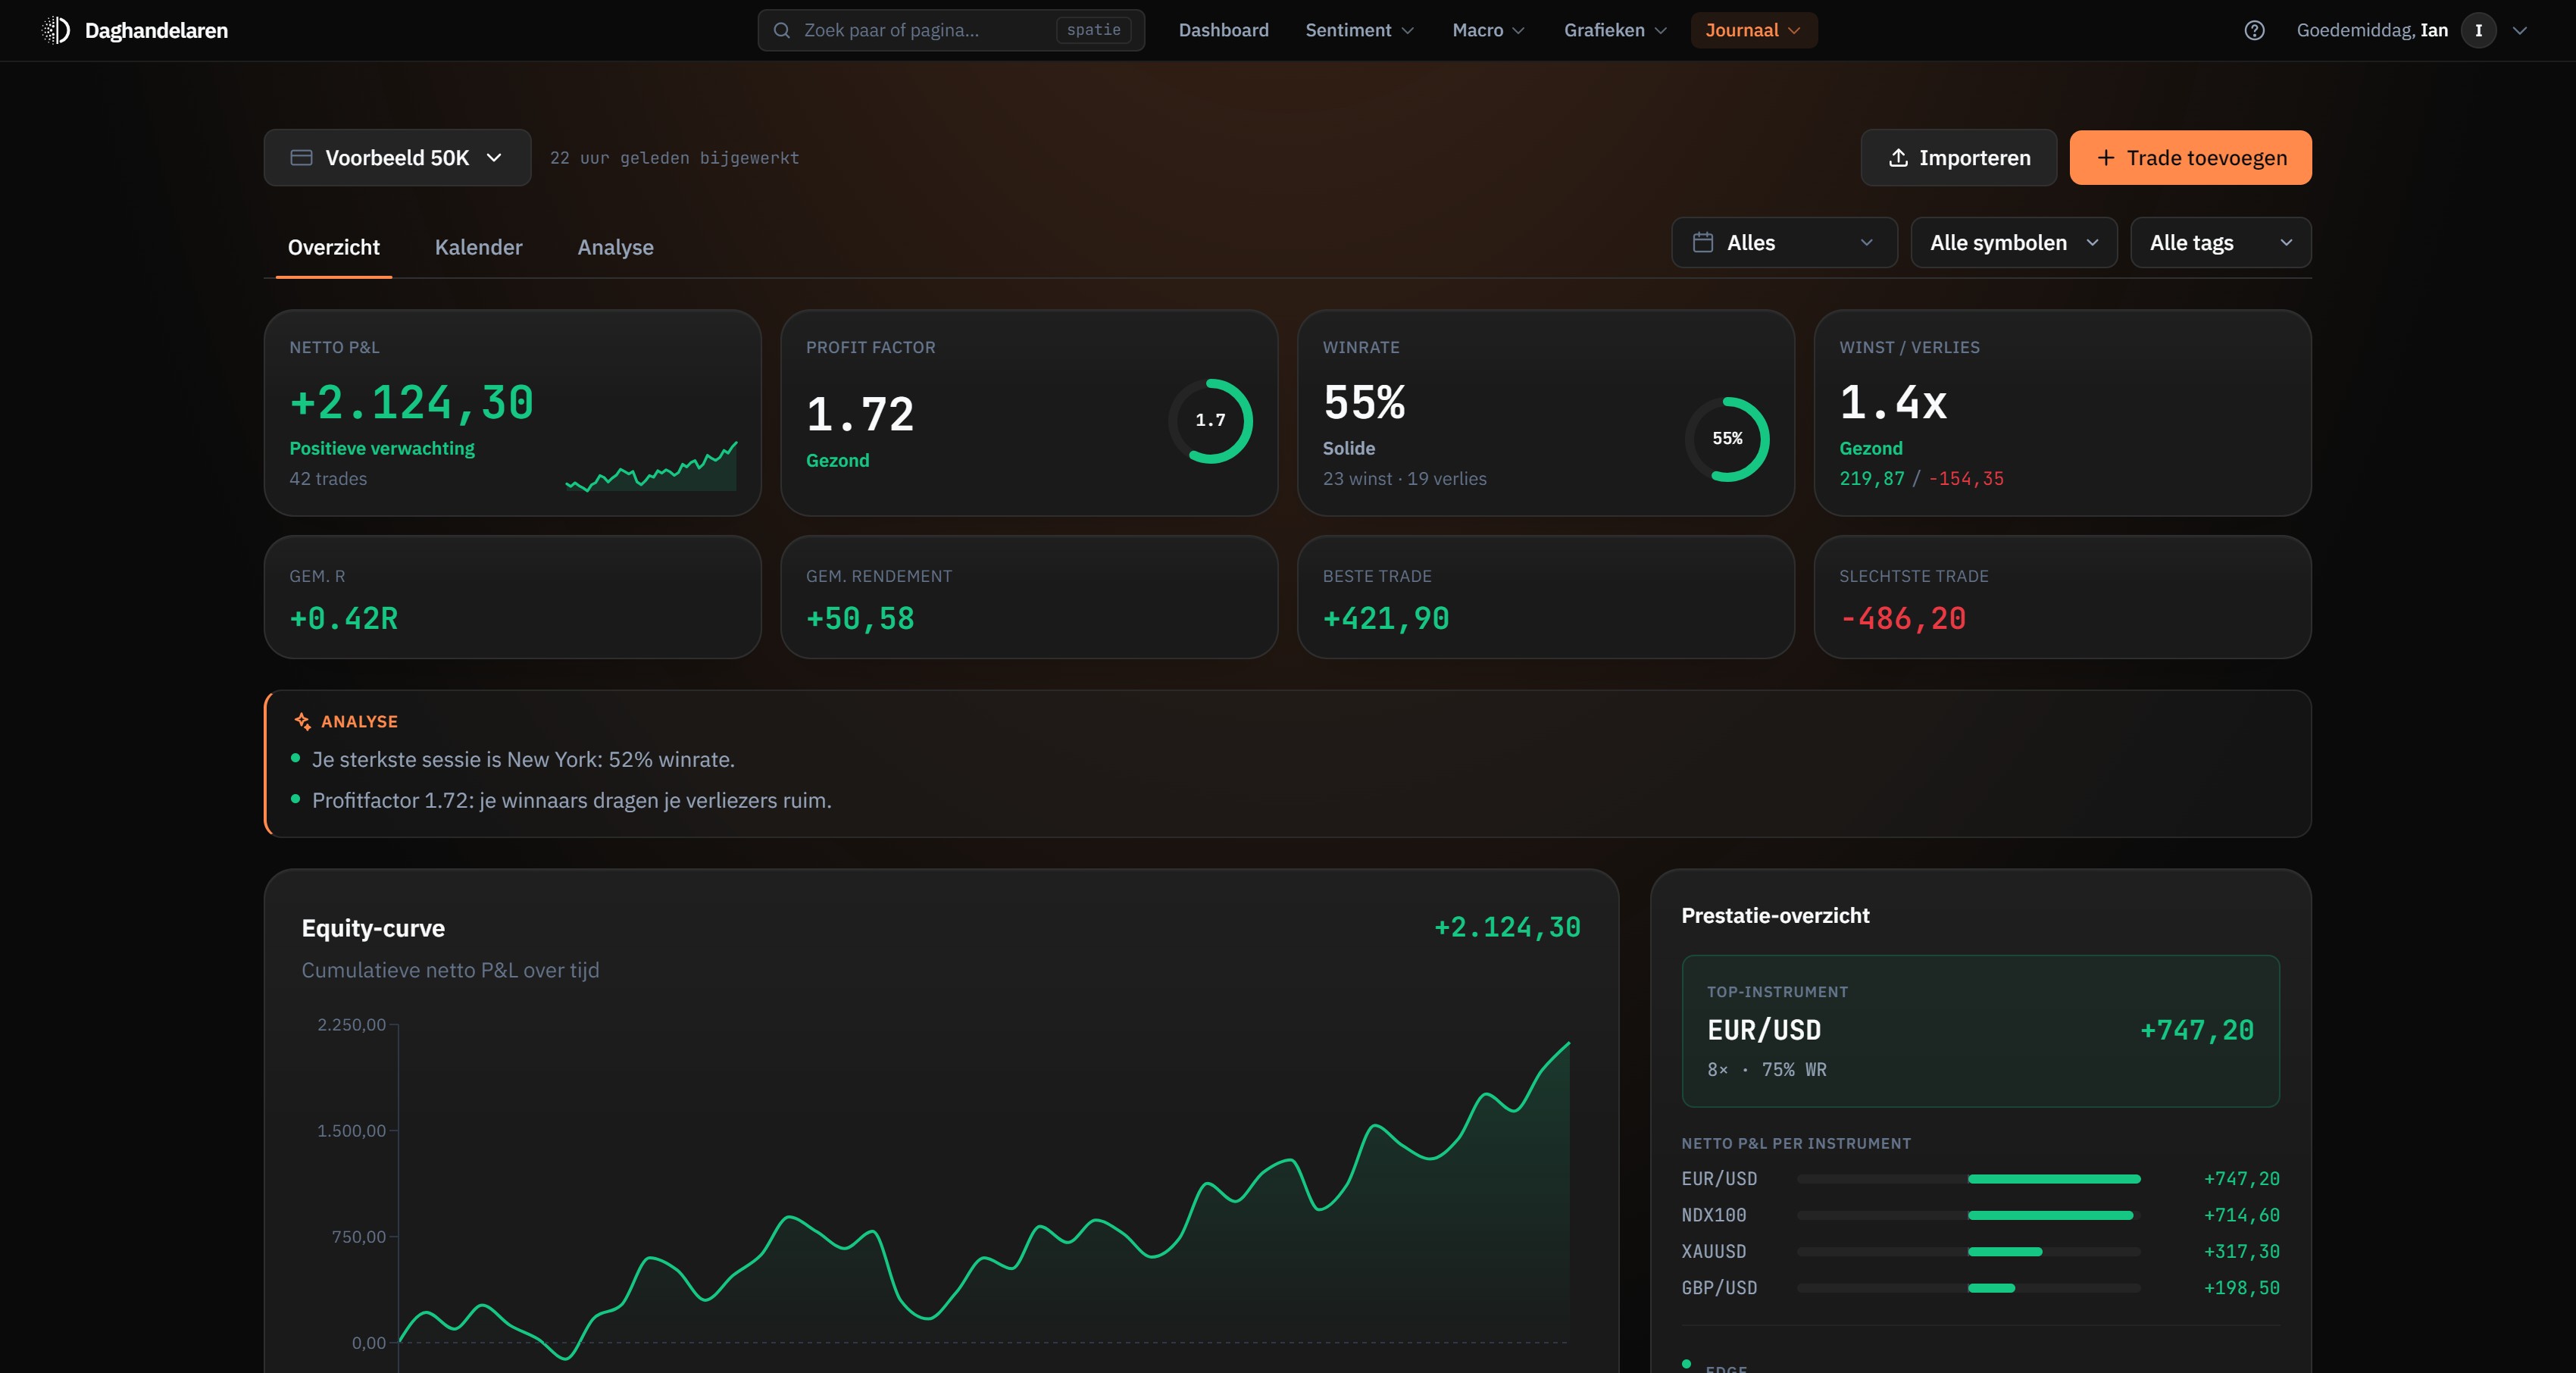Click the EUR/USD P&L progress bar
The image size is (2576, 1373).
(x=1968, y=1179)
